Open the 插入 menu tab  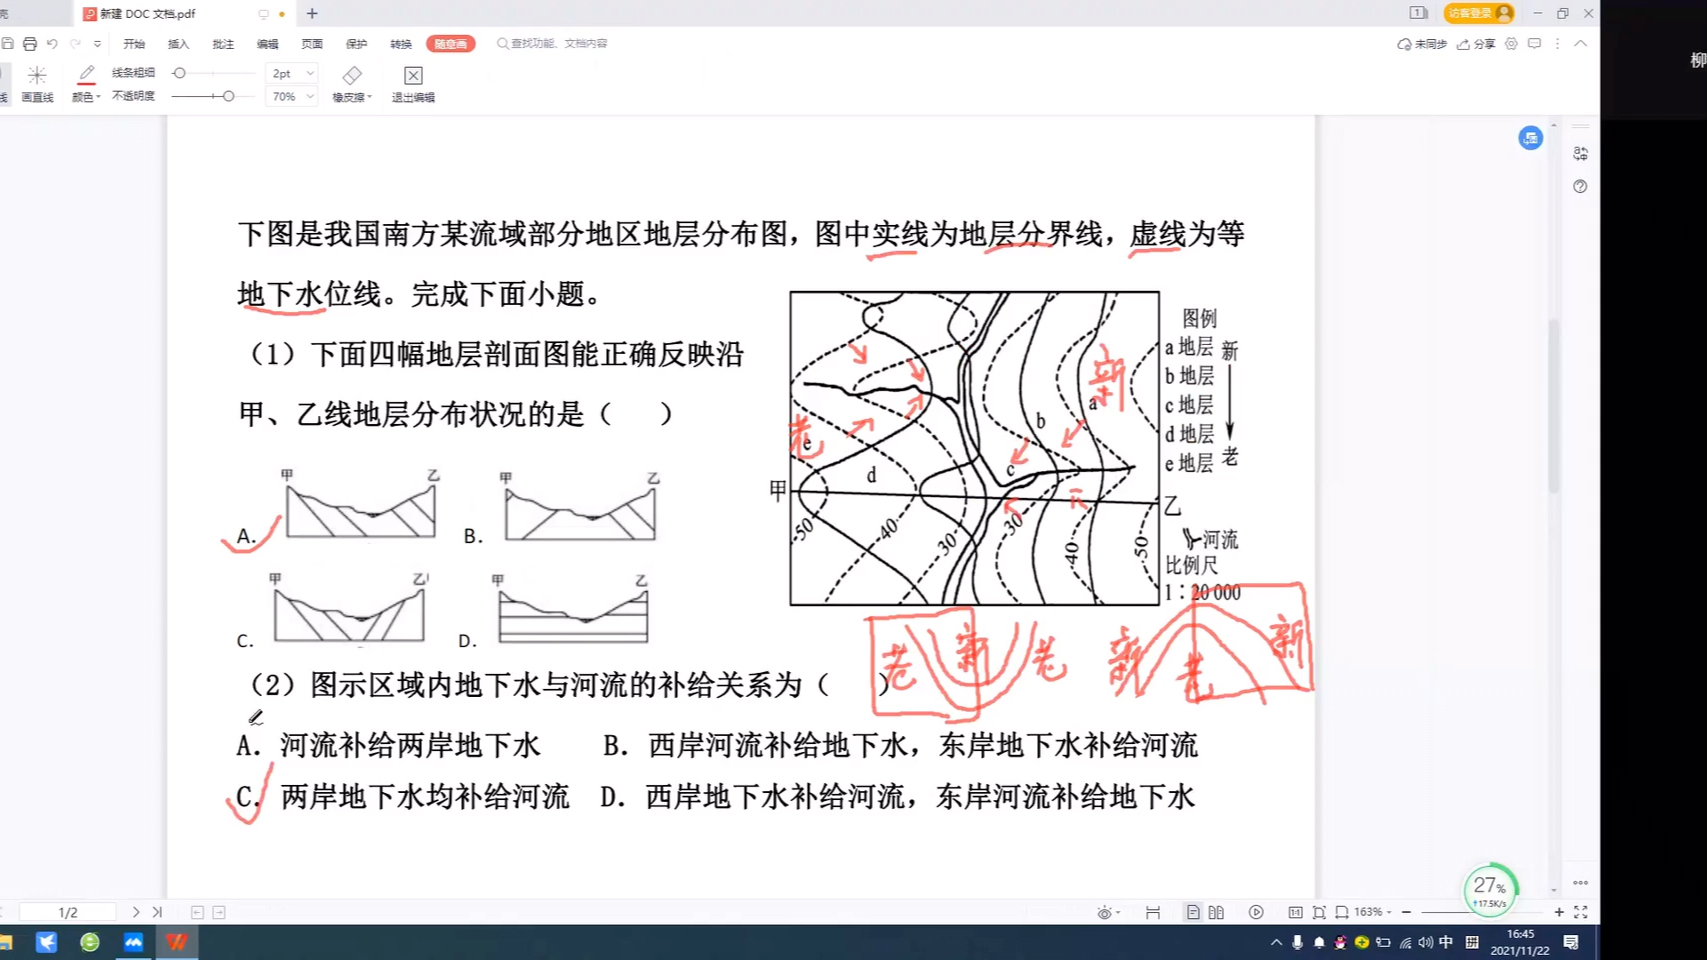[x=178, y=44]
